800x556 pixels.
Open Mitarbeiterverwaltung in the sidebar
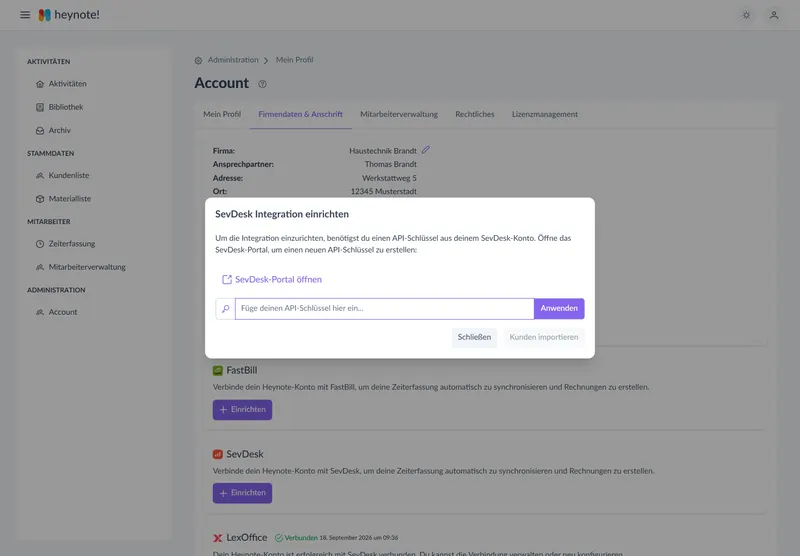(87, 267)
